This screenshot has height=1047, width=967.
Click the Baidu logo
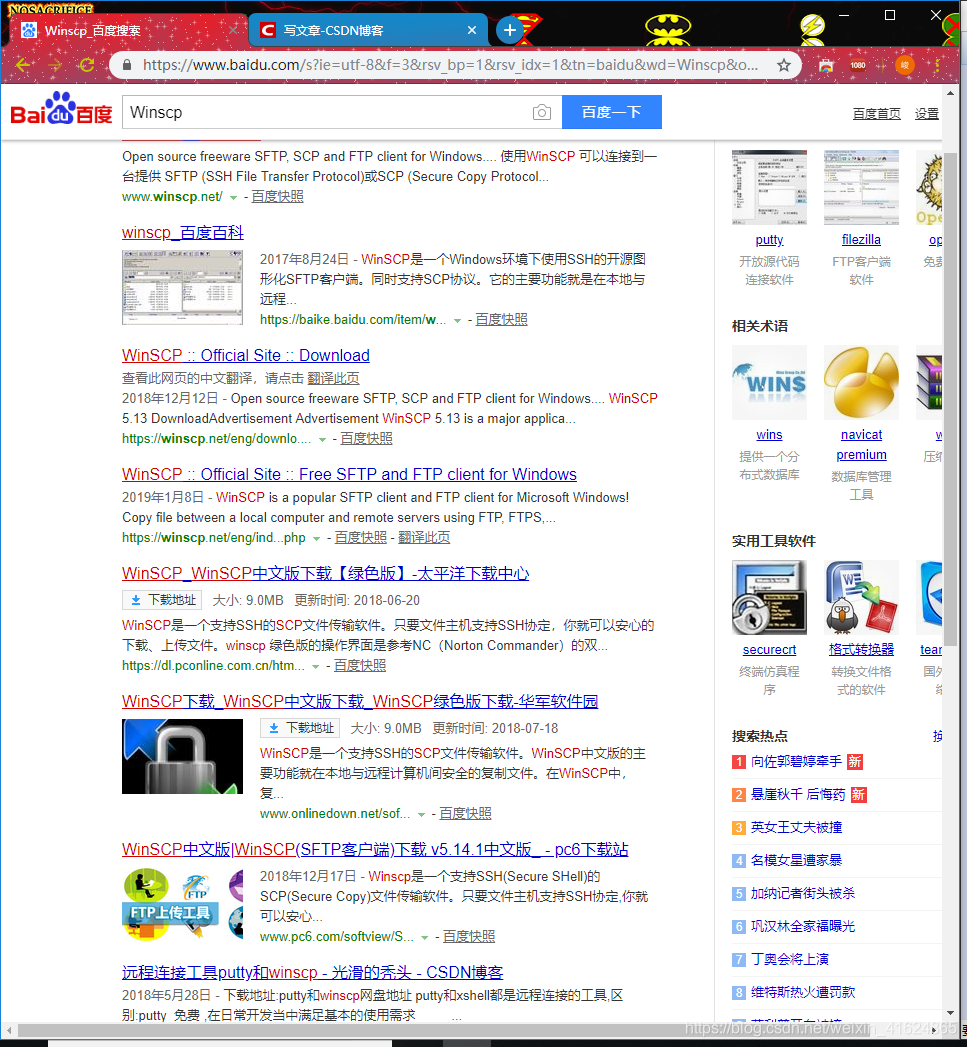click(x=61, y=110)
